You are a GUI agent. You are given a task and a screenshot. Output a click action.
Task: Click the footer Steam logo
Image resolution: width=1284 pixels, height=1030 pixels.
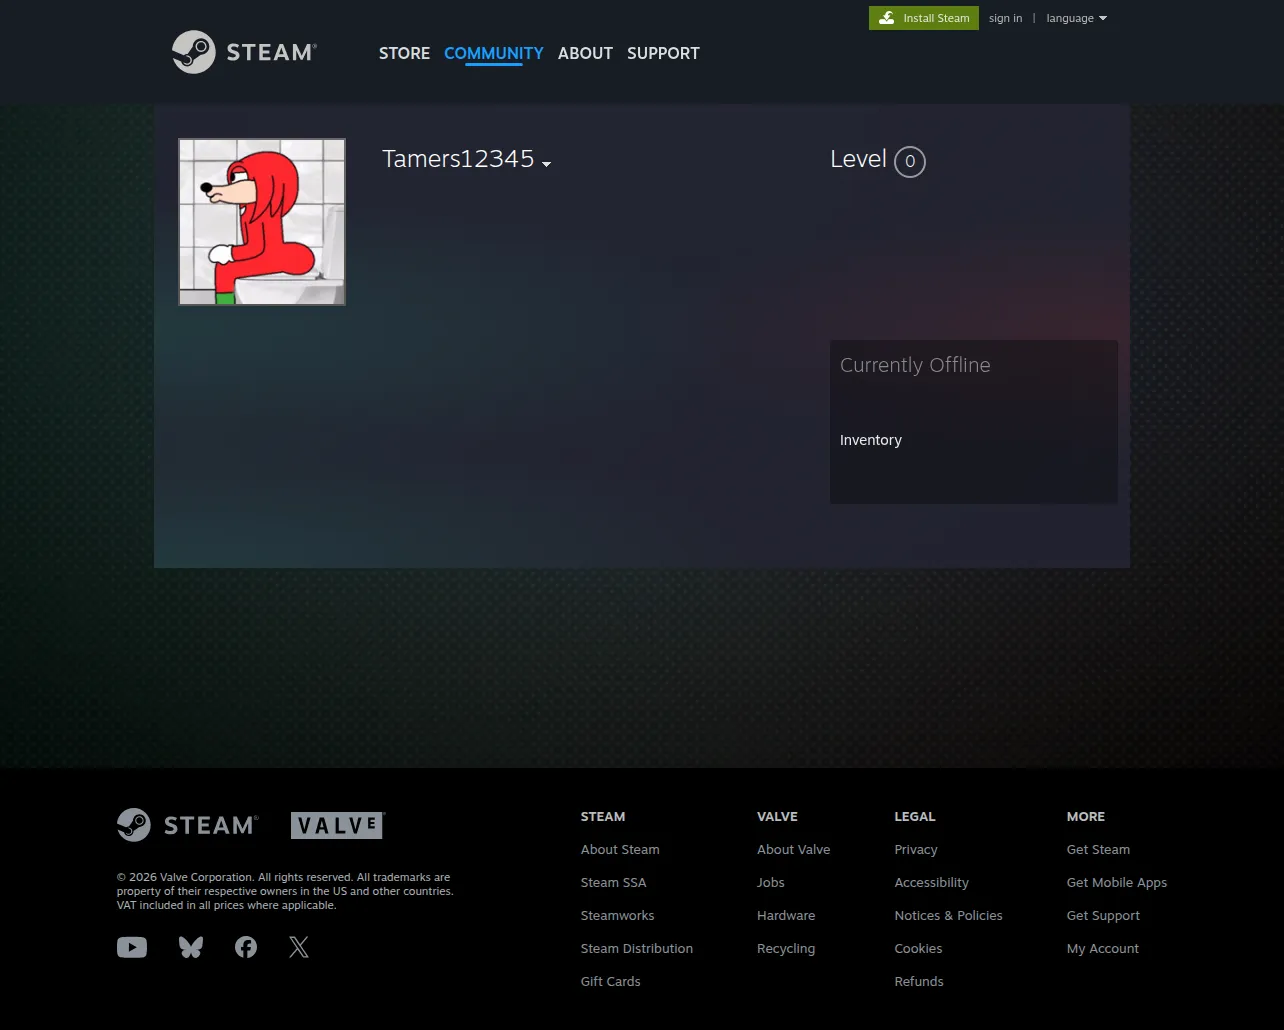coord(188,825)
